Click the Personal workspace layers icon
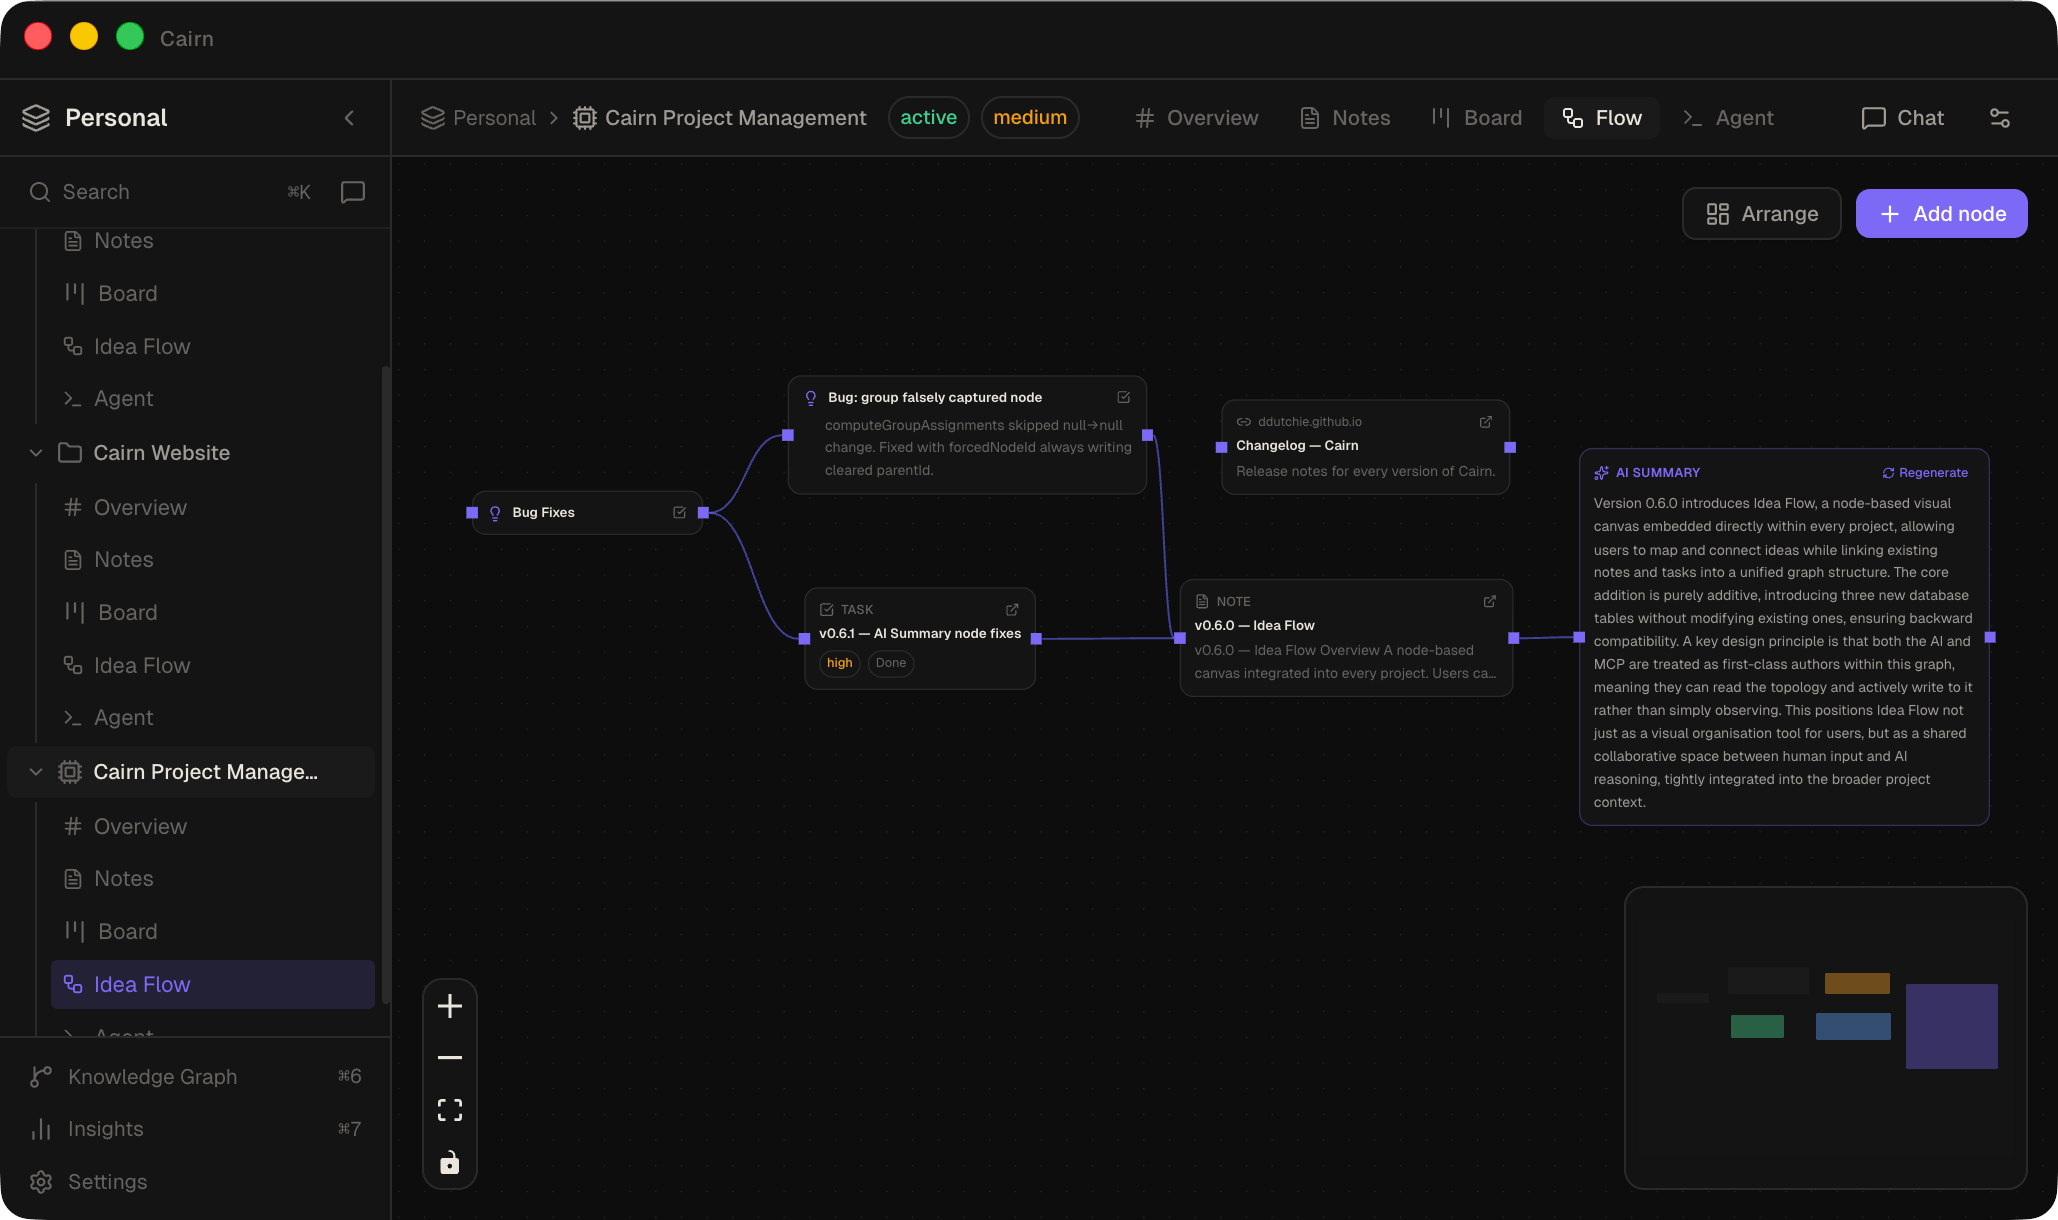The width and height of the screenshot is (2058, 1220). [36, 118]
